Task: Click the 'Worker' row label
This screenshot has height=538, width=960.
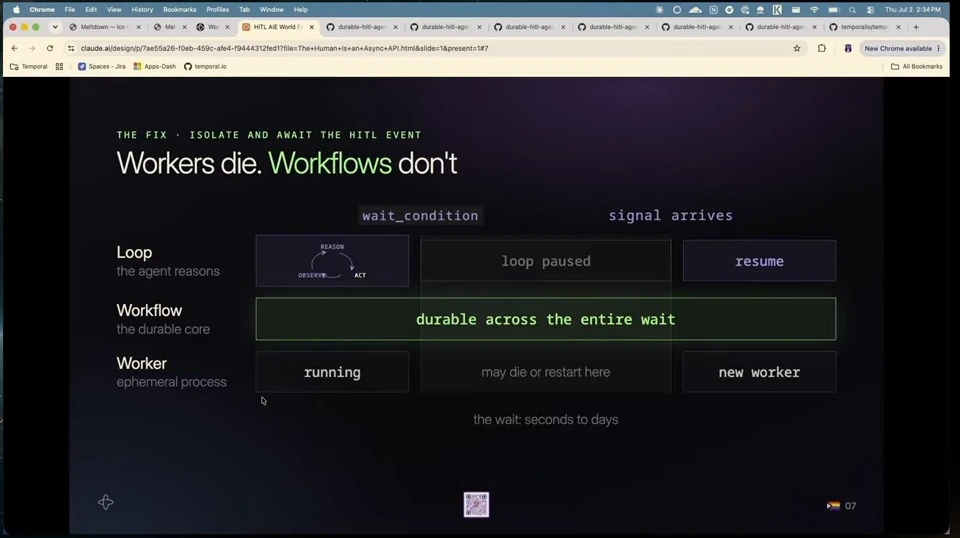Action: (141, 364)
